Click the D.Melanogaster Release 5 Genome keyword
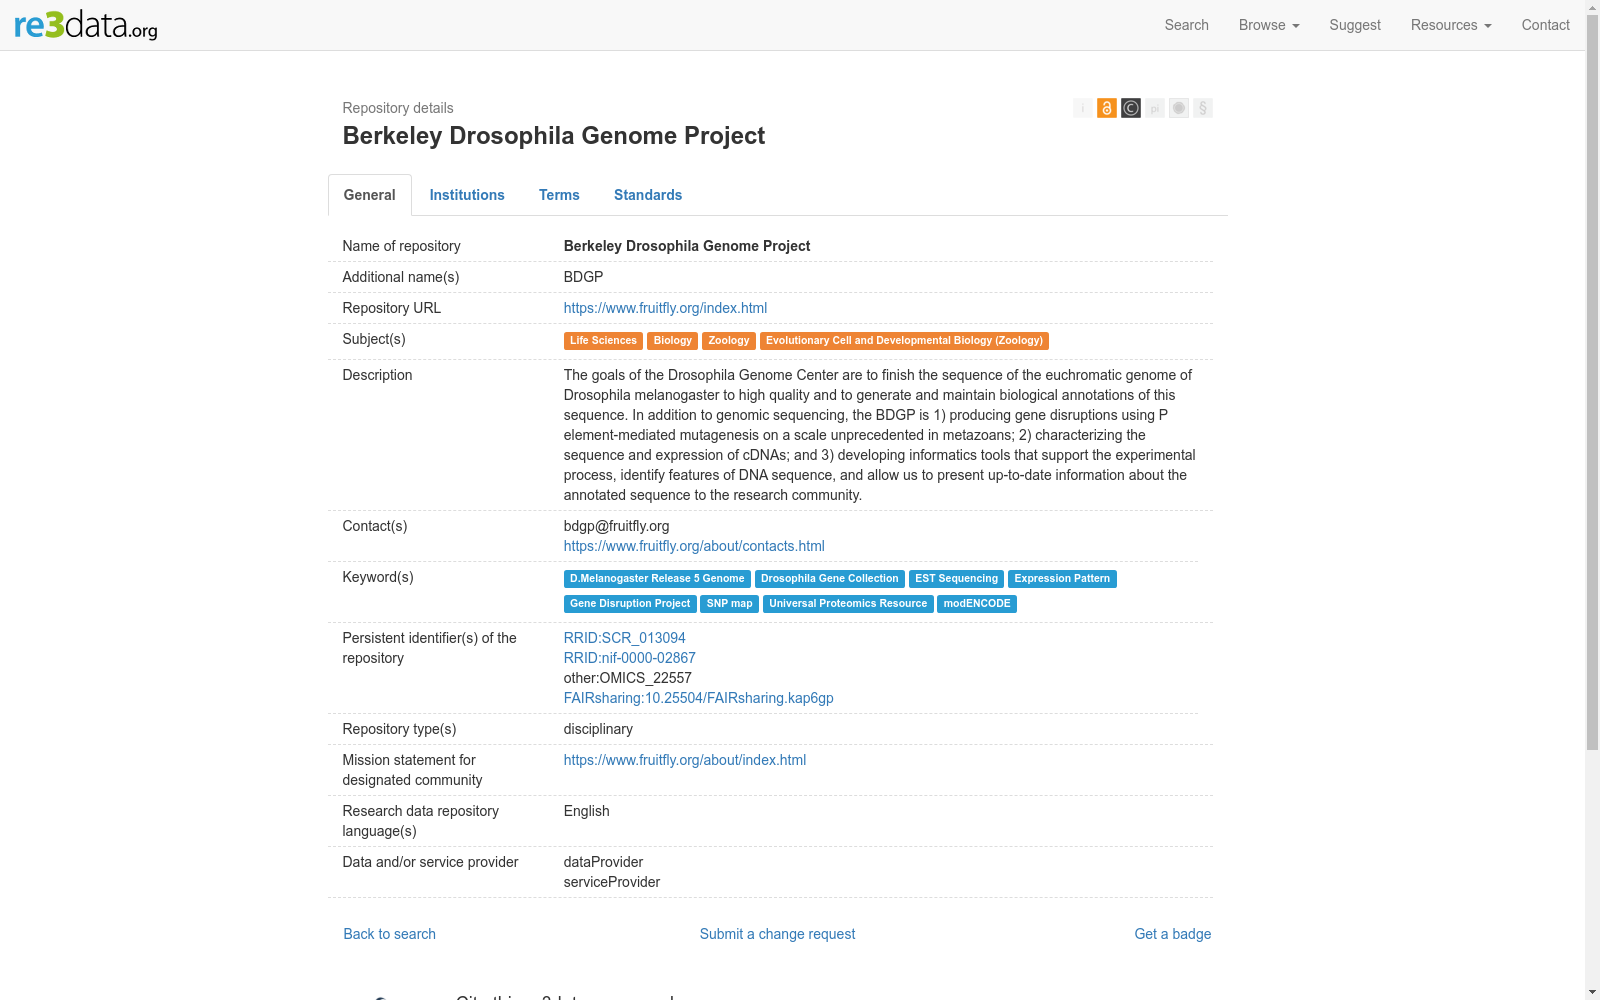The image size is (1600, 1000). 657,579
